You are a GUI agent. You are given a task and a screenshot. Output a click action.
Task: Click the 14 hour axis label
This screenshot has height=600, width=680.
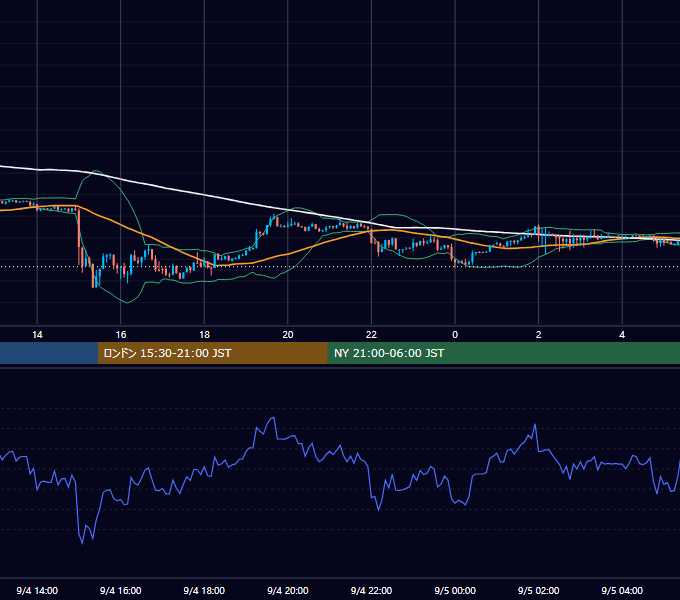37,335
